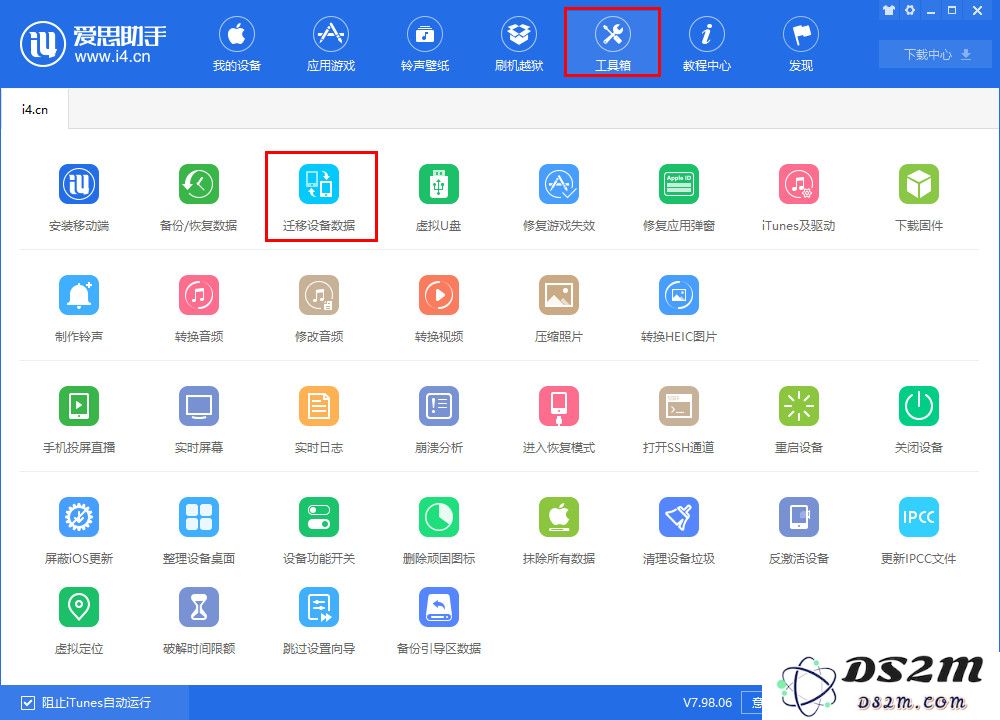Switch to 应用游戏 section
The image size is (1000, 720).
(330, 43)
